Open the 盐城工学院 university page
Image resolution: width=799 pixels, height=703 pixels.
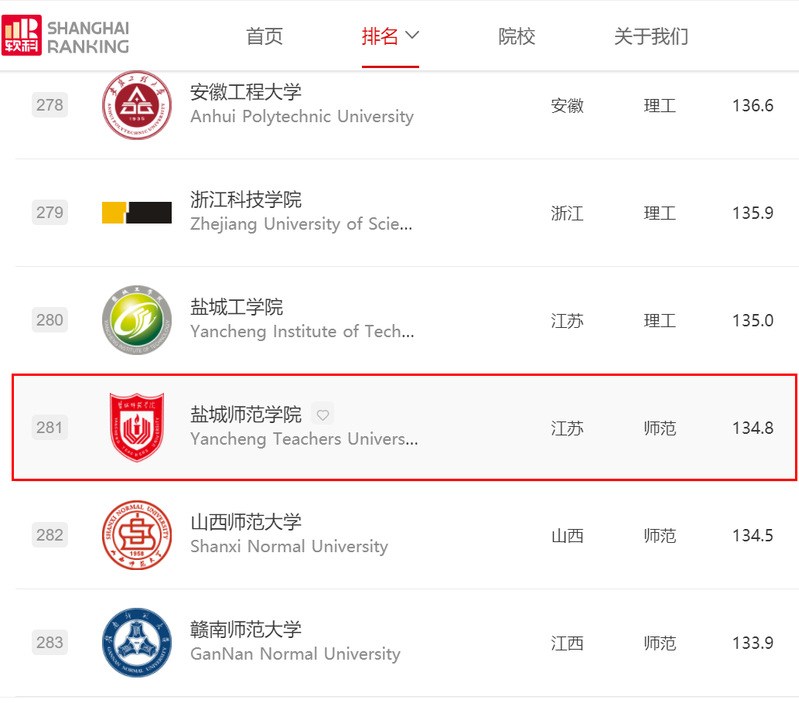coord(237,307)
